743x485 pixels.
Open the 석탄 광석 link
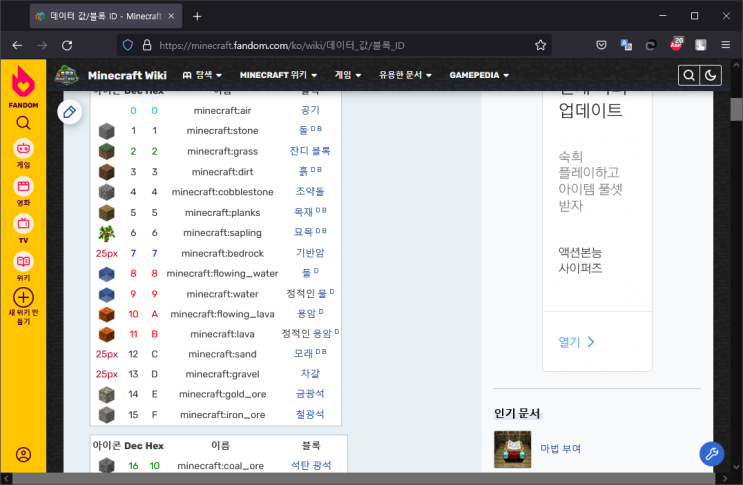click(311, 466)
